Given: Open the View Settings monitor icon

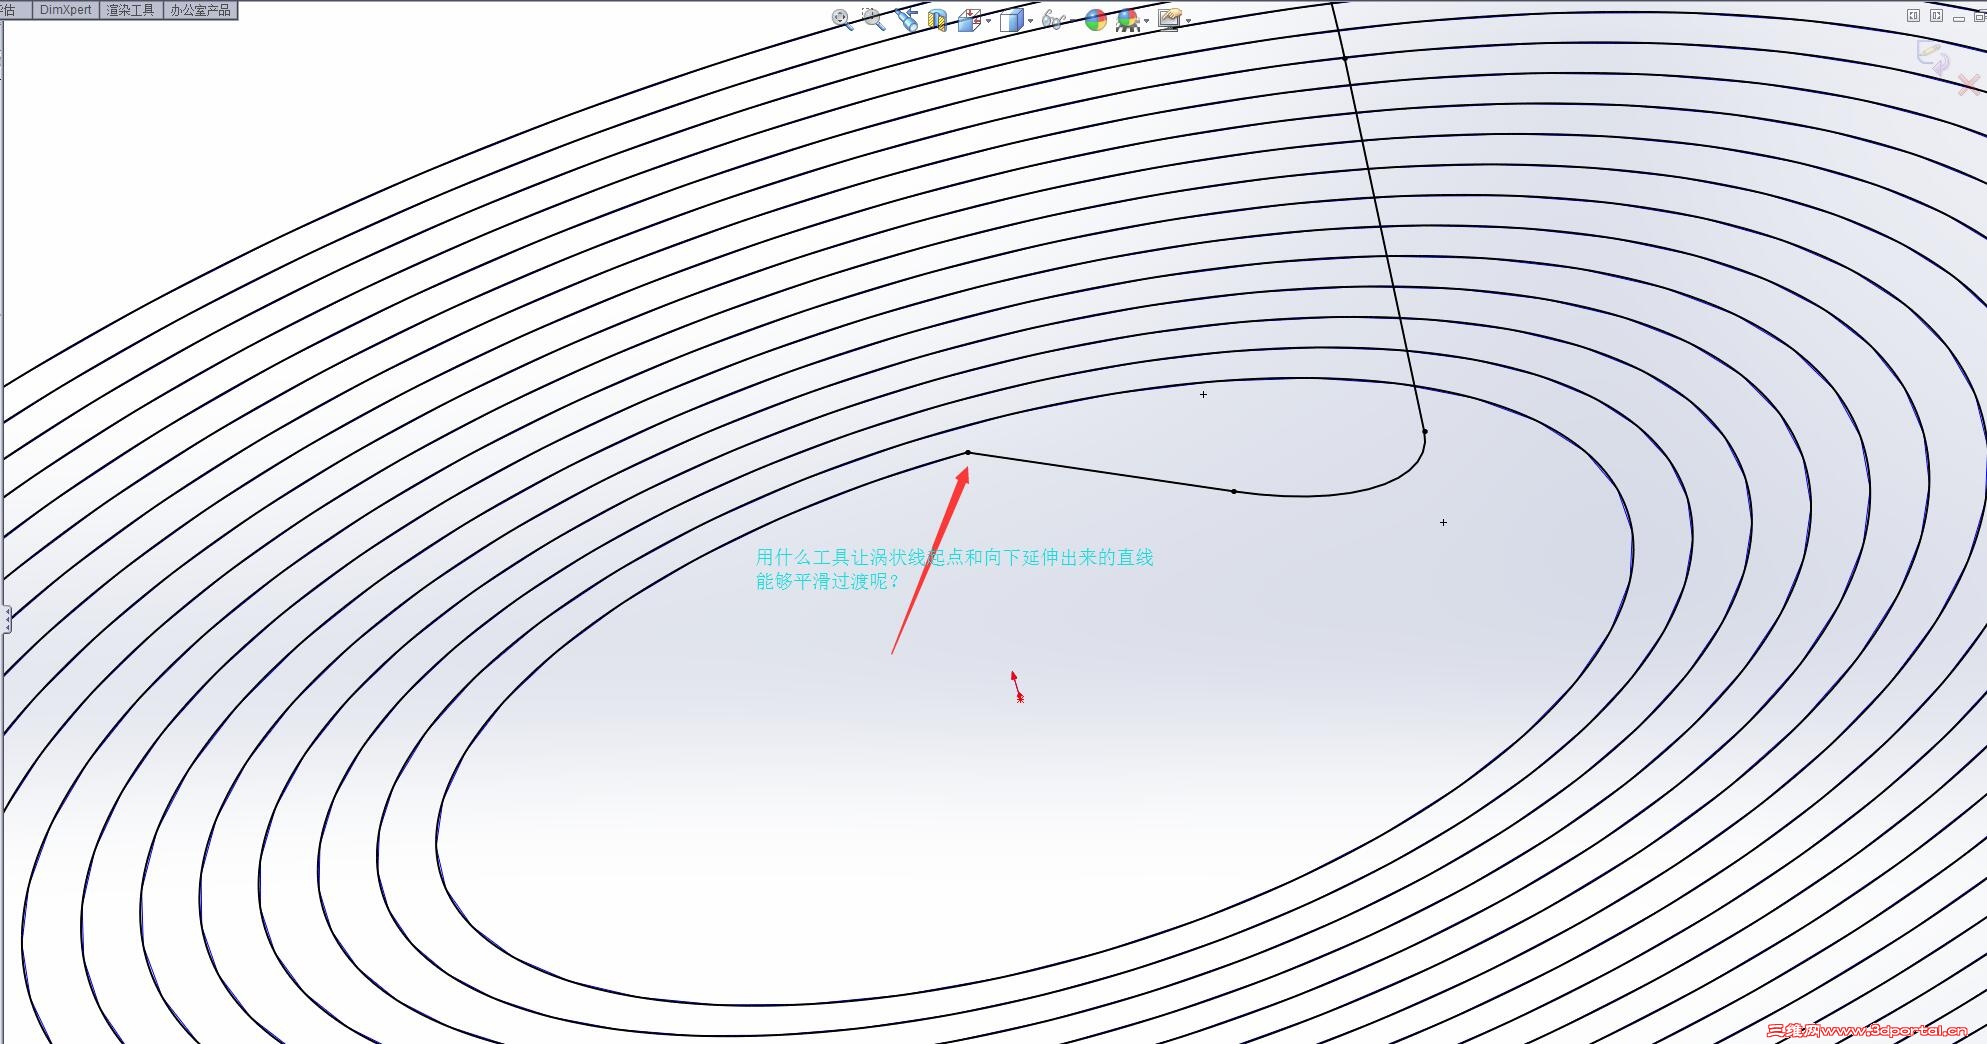Looking at the screenshot, I should click(x=1169, y=19).
